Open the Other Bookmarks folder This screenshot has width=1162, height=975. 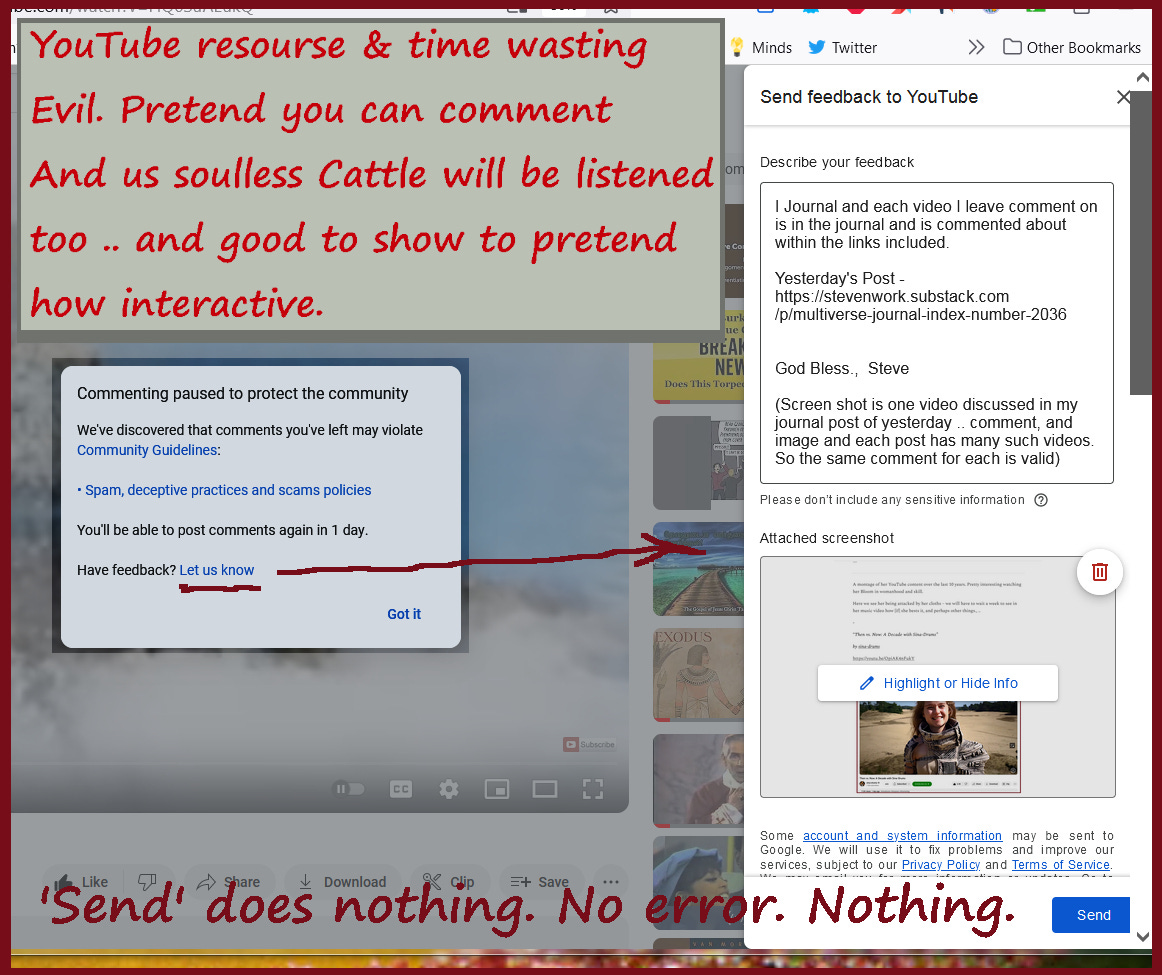pos(1072,47)
